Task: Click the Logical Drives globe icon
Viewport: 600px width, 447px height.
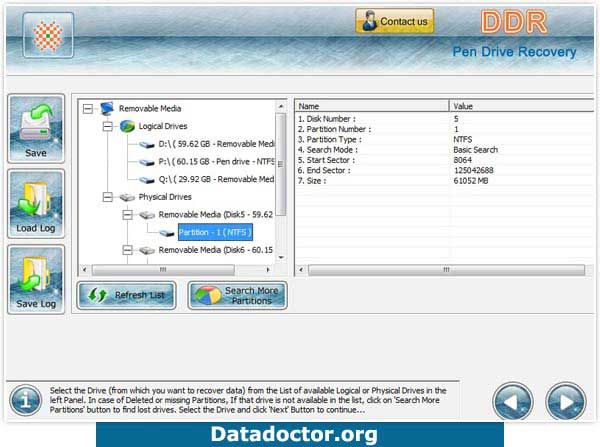Action: [x=127, y=126]
